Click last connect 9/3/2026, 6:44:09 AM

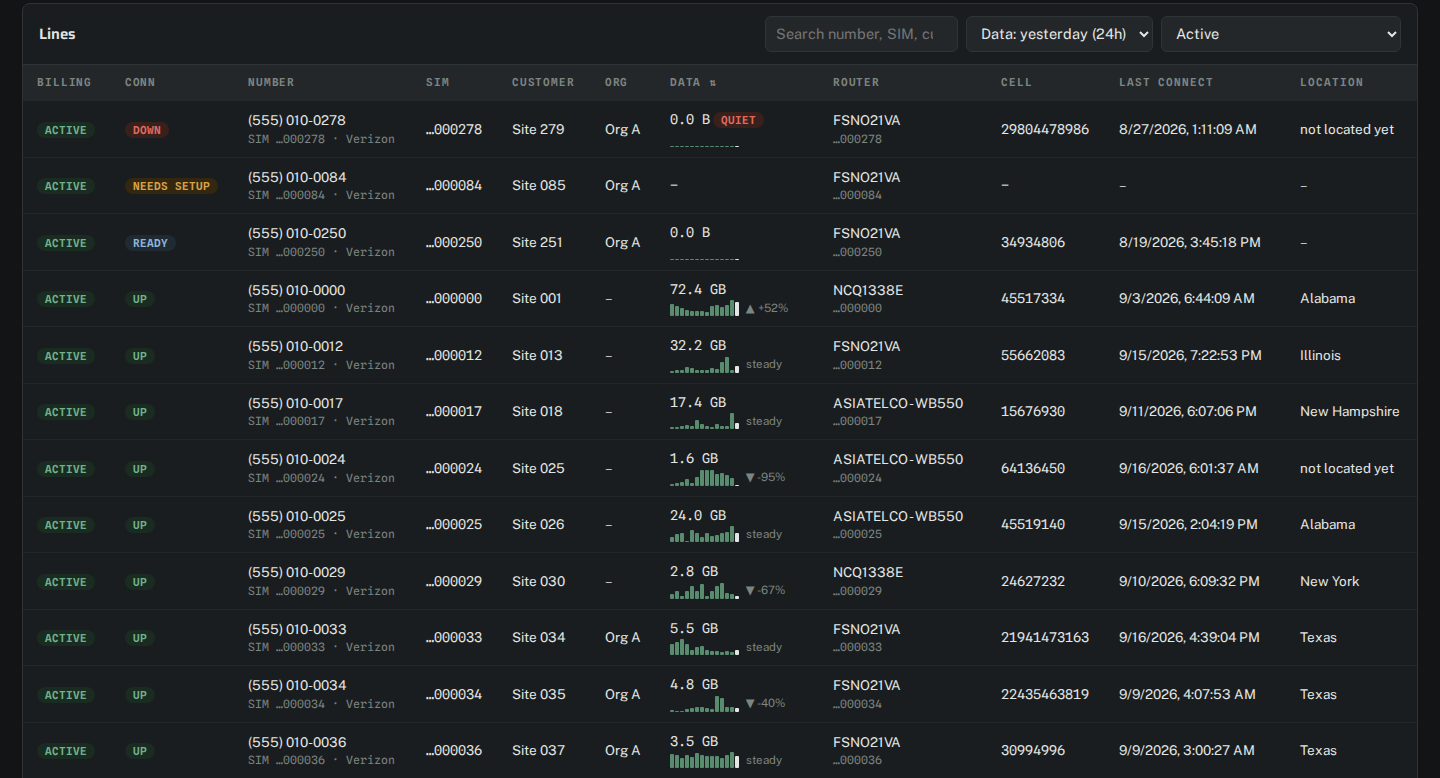tap(1185, 298)
